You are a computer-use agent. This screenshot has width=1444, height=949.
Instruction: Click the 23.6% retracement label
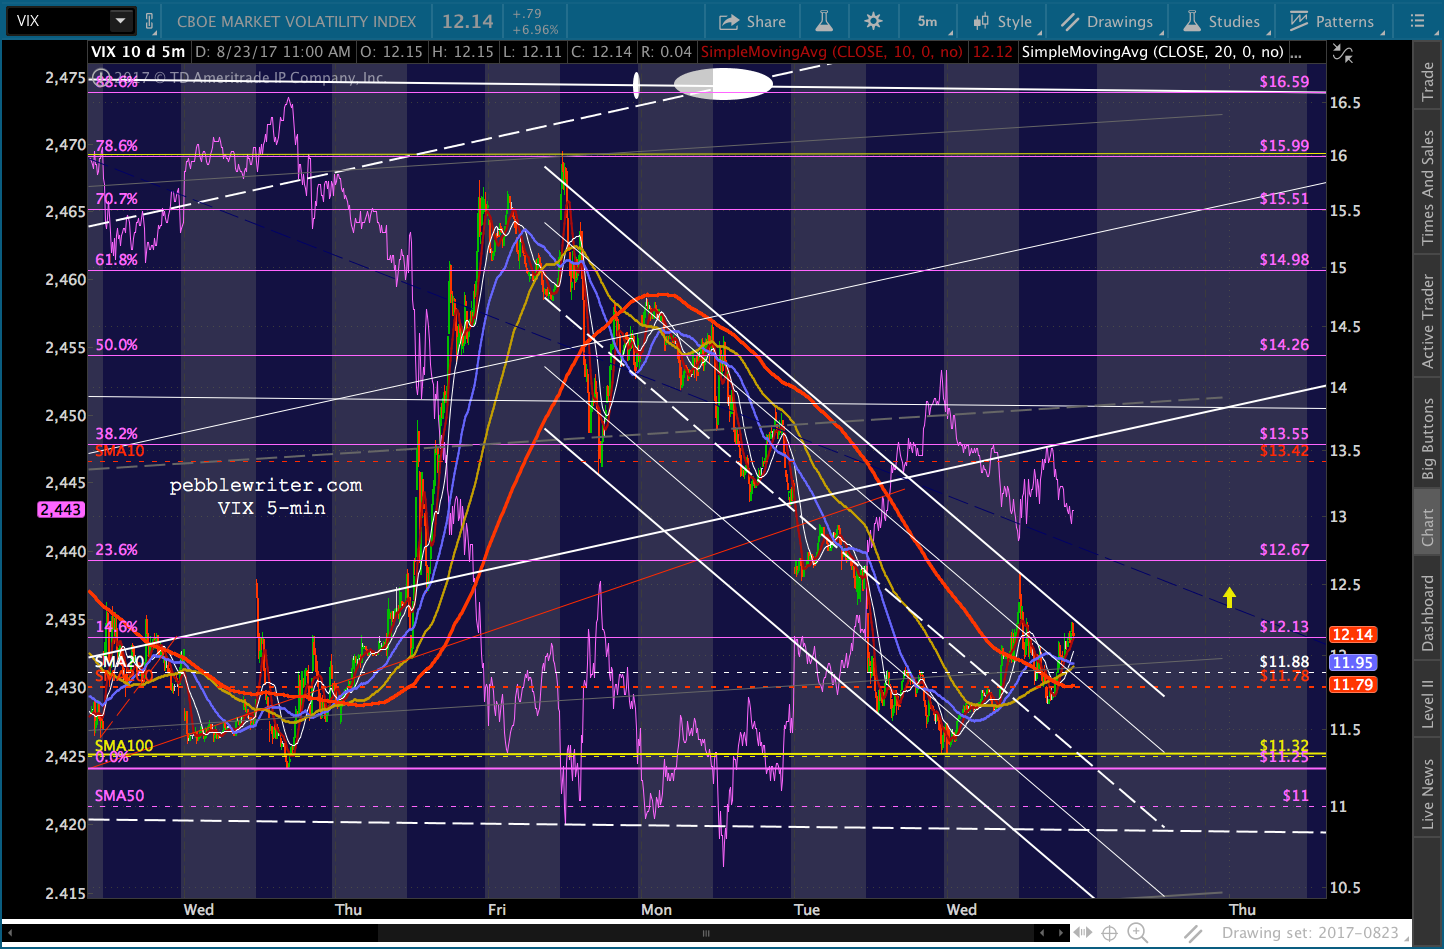click(x=116, y=550)
